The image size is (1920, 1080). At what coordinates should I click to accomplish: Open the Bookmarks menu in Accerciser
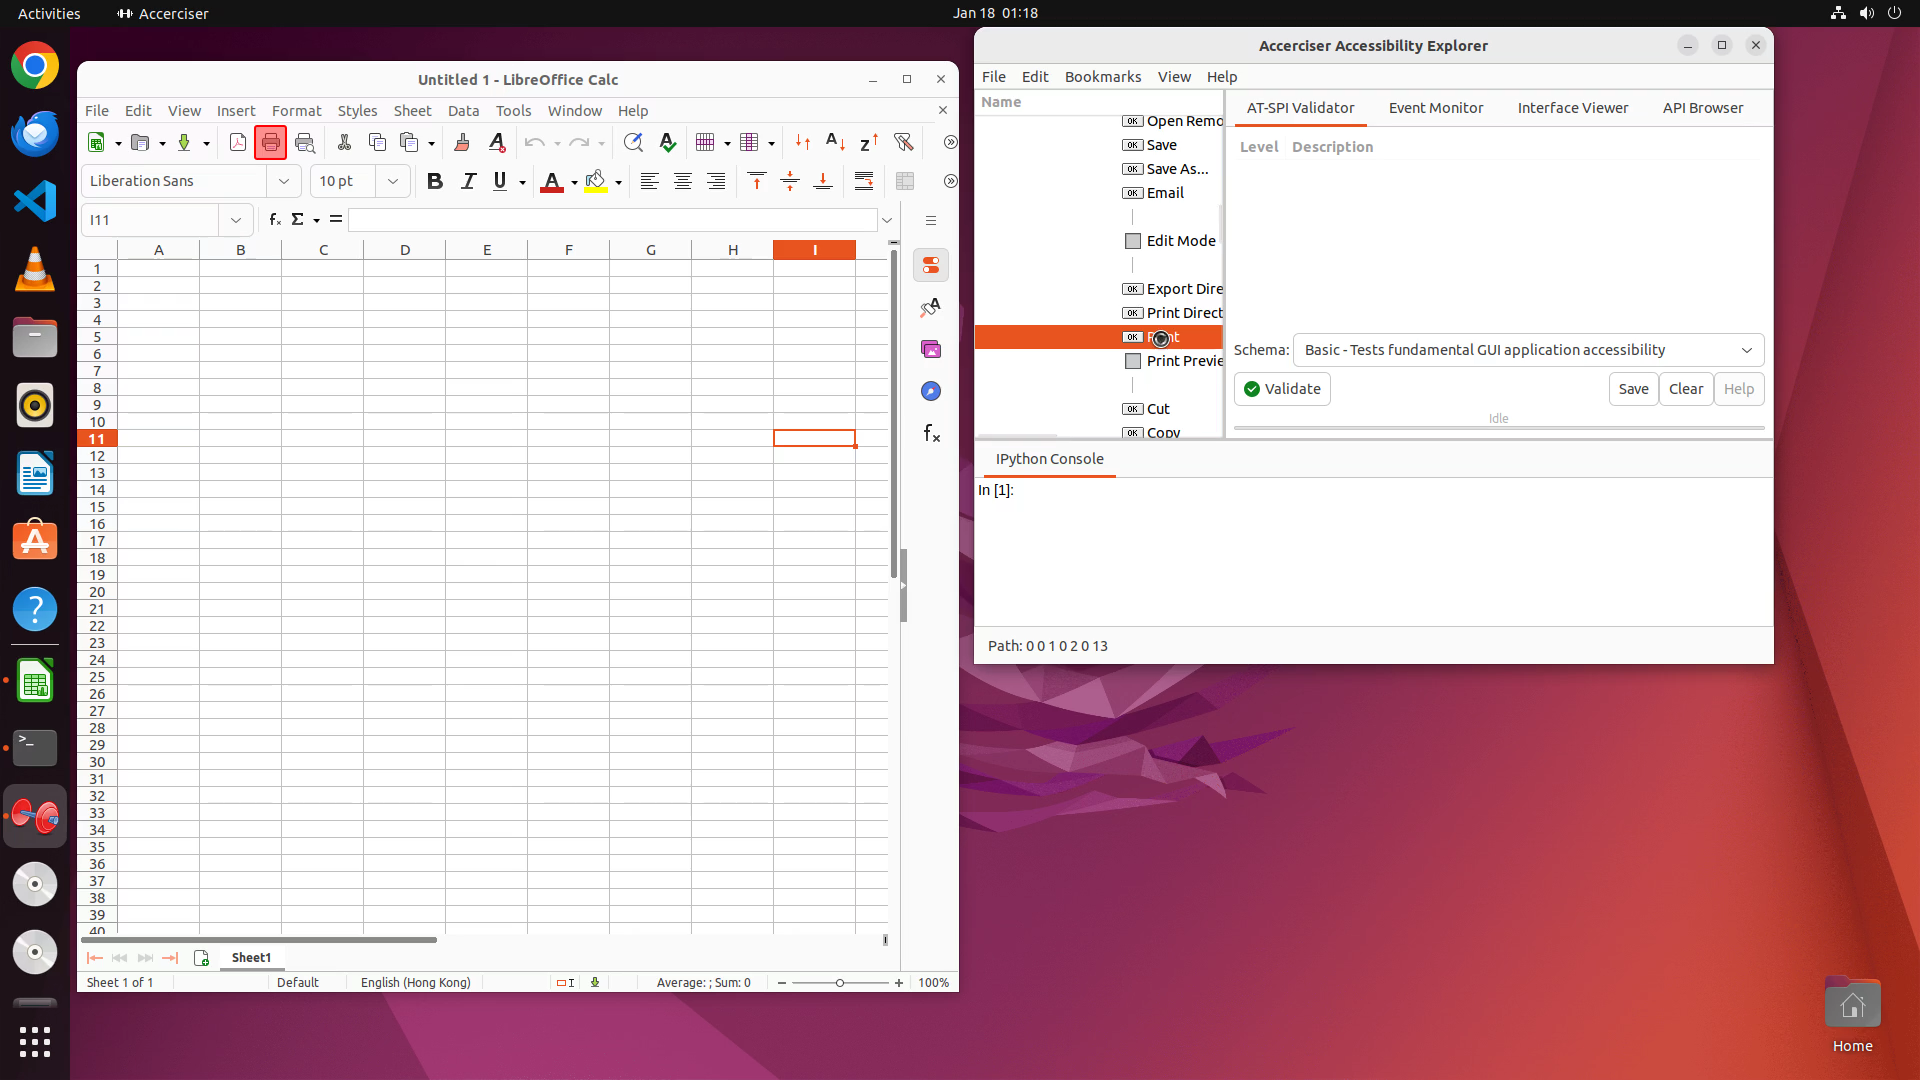tap(1102, 77)
